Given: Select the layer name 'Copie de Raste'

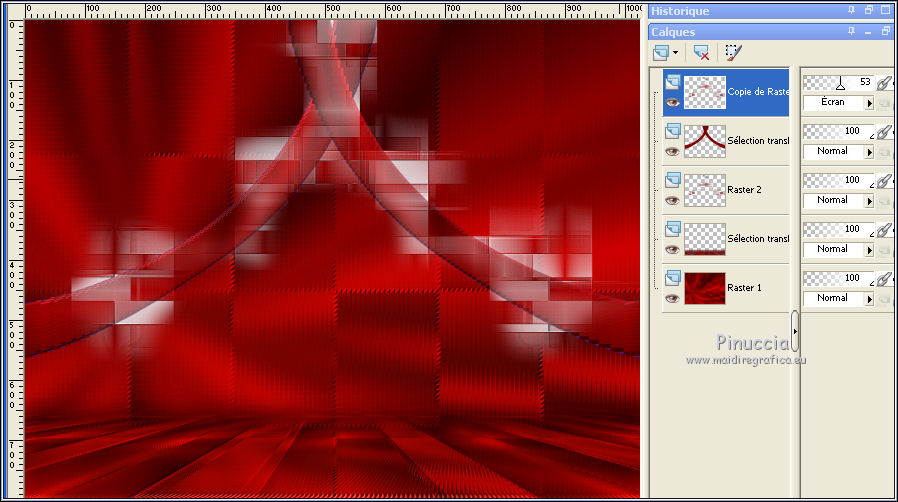Looking at the screenshot, I should (758, 92).
